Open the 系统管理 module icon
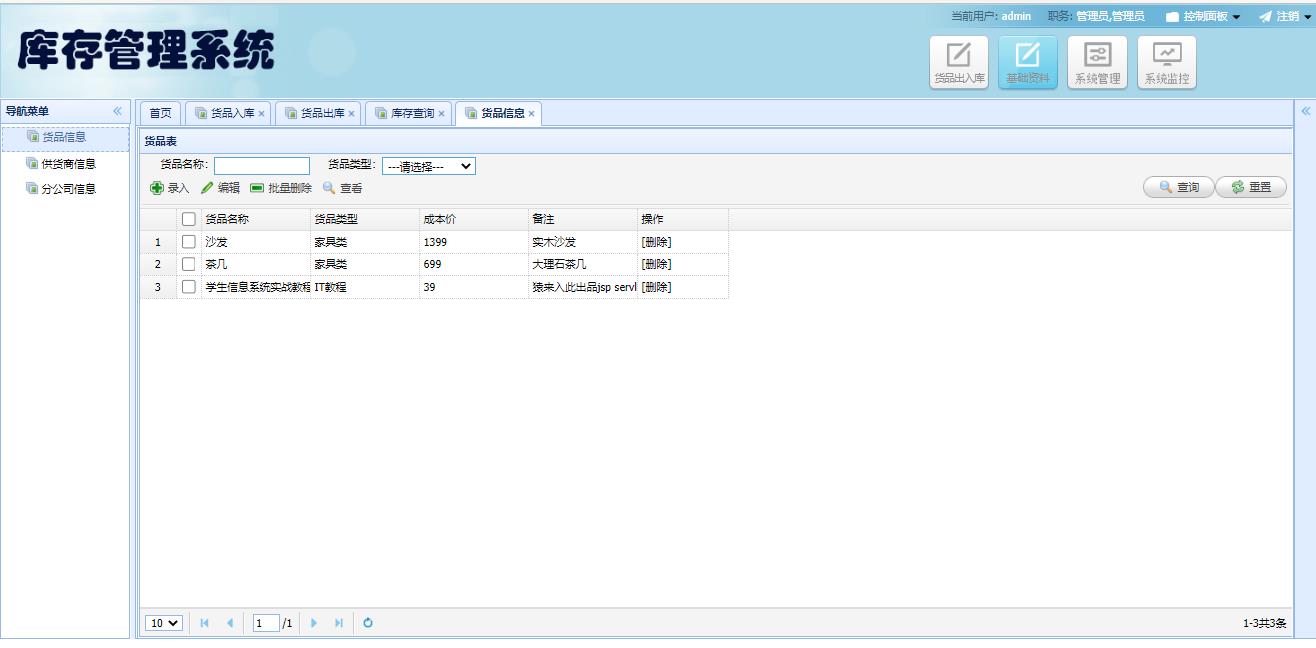 tap(1097, 62)
